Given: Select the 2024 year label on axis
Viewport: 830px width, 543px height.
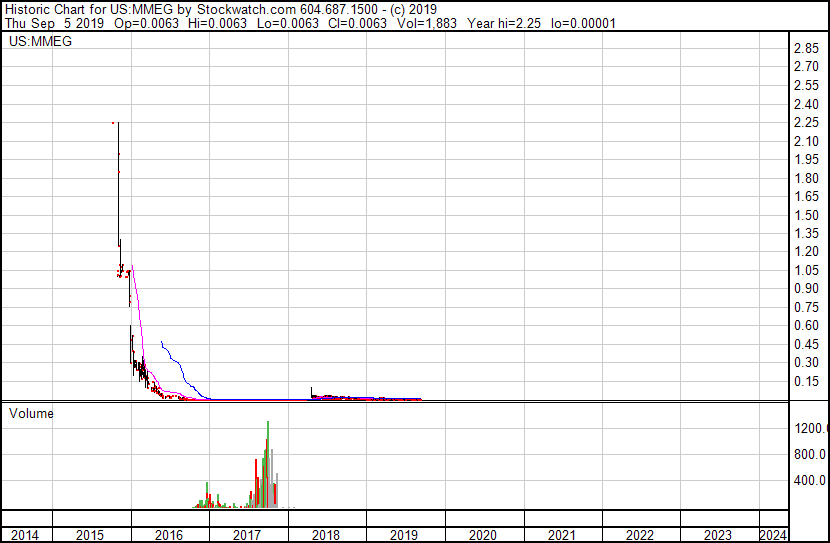Looking at the screenshot, I should coord(773,535).
